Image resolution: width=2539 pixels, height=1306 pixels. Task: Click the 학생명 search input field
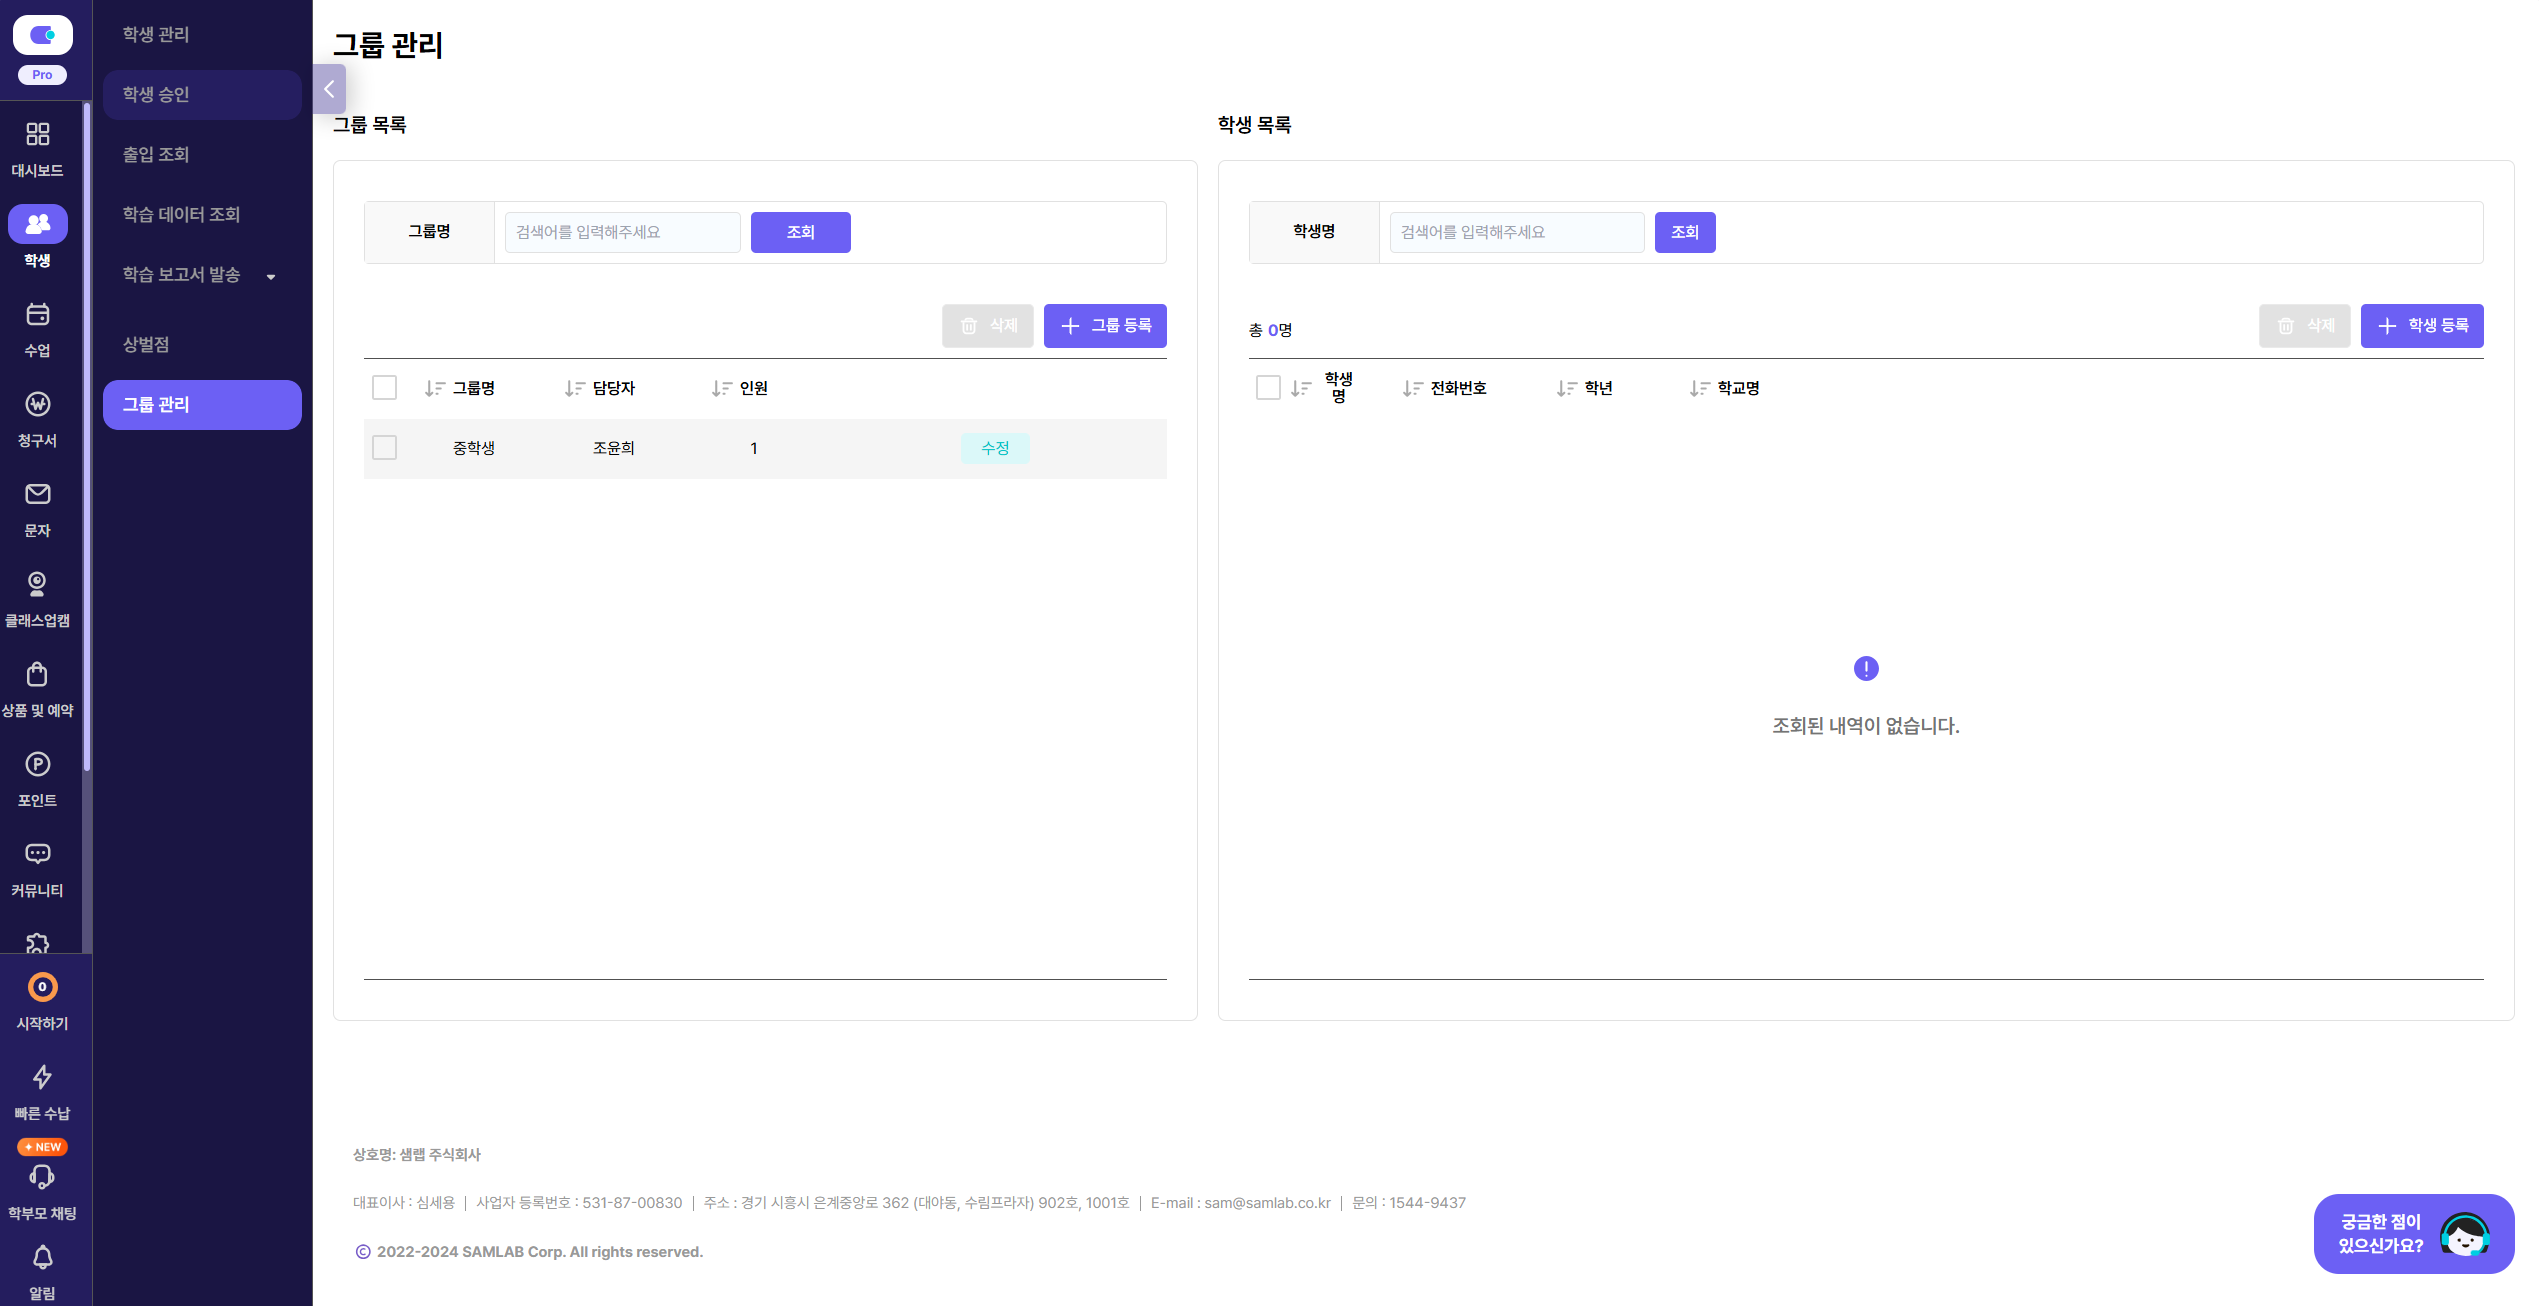coord(1515,232)
